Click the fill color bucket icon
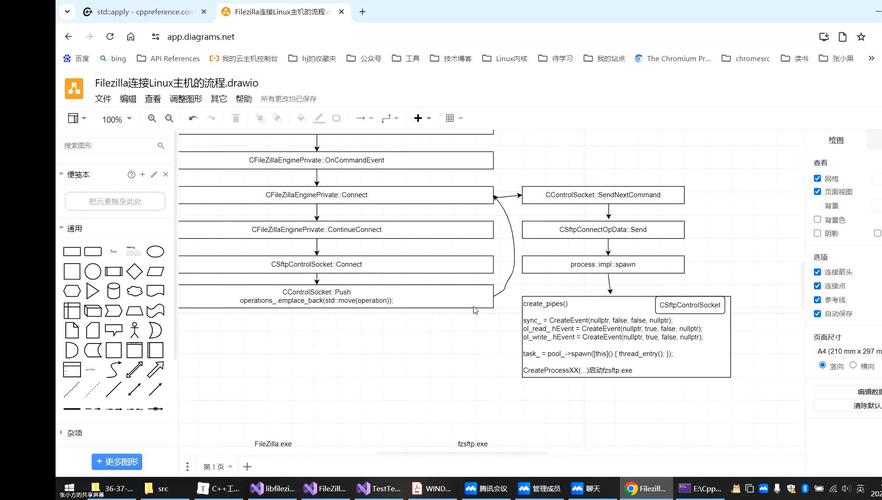Viewport: 882px width, 500px height. coord(301,118)
